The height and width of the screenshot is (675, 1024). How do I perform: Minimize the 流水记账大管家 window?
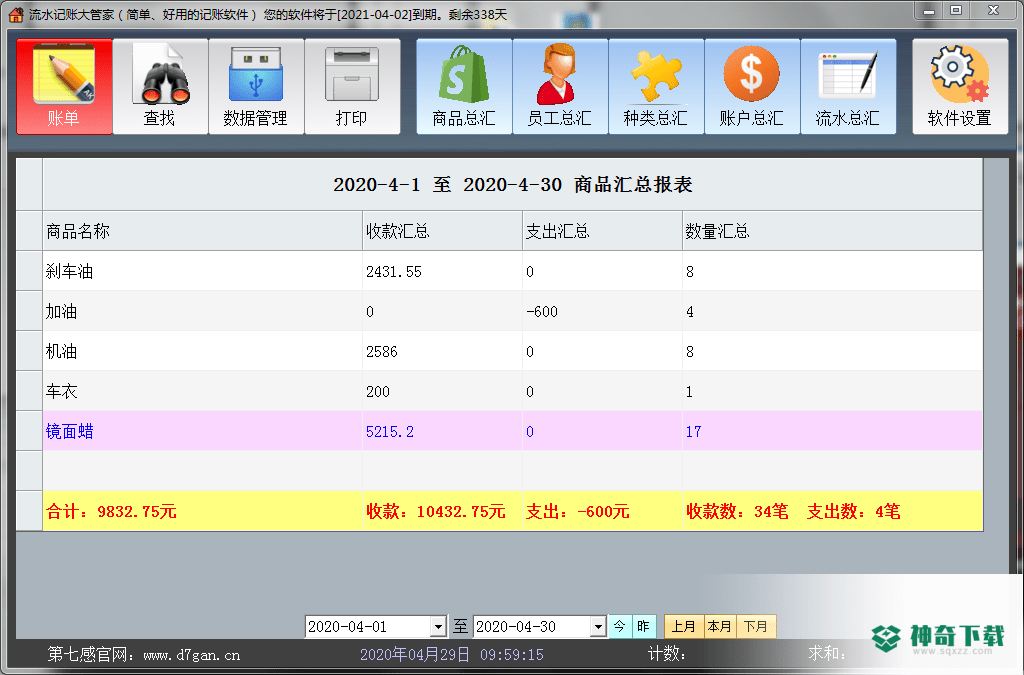coord(929,11)
